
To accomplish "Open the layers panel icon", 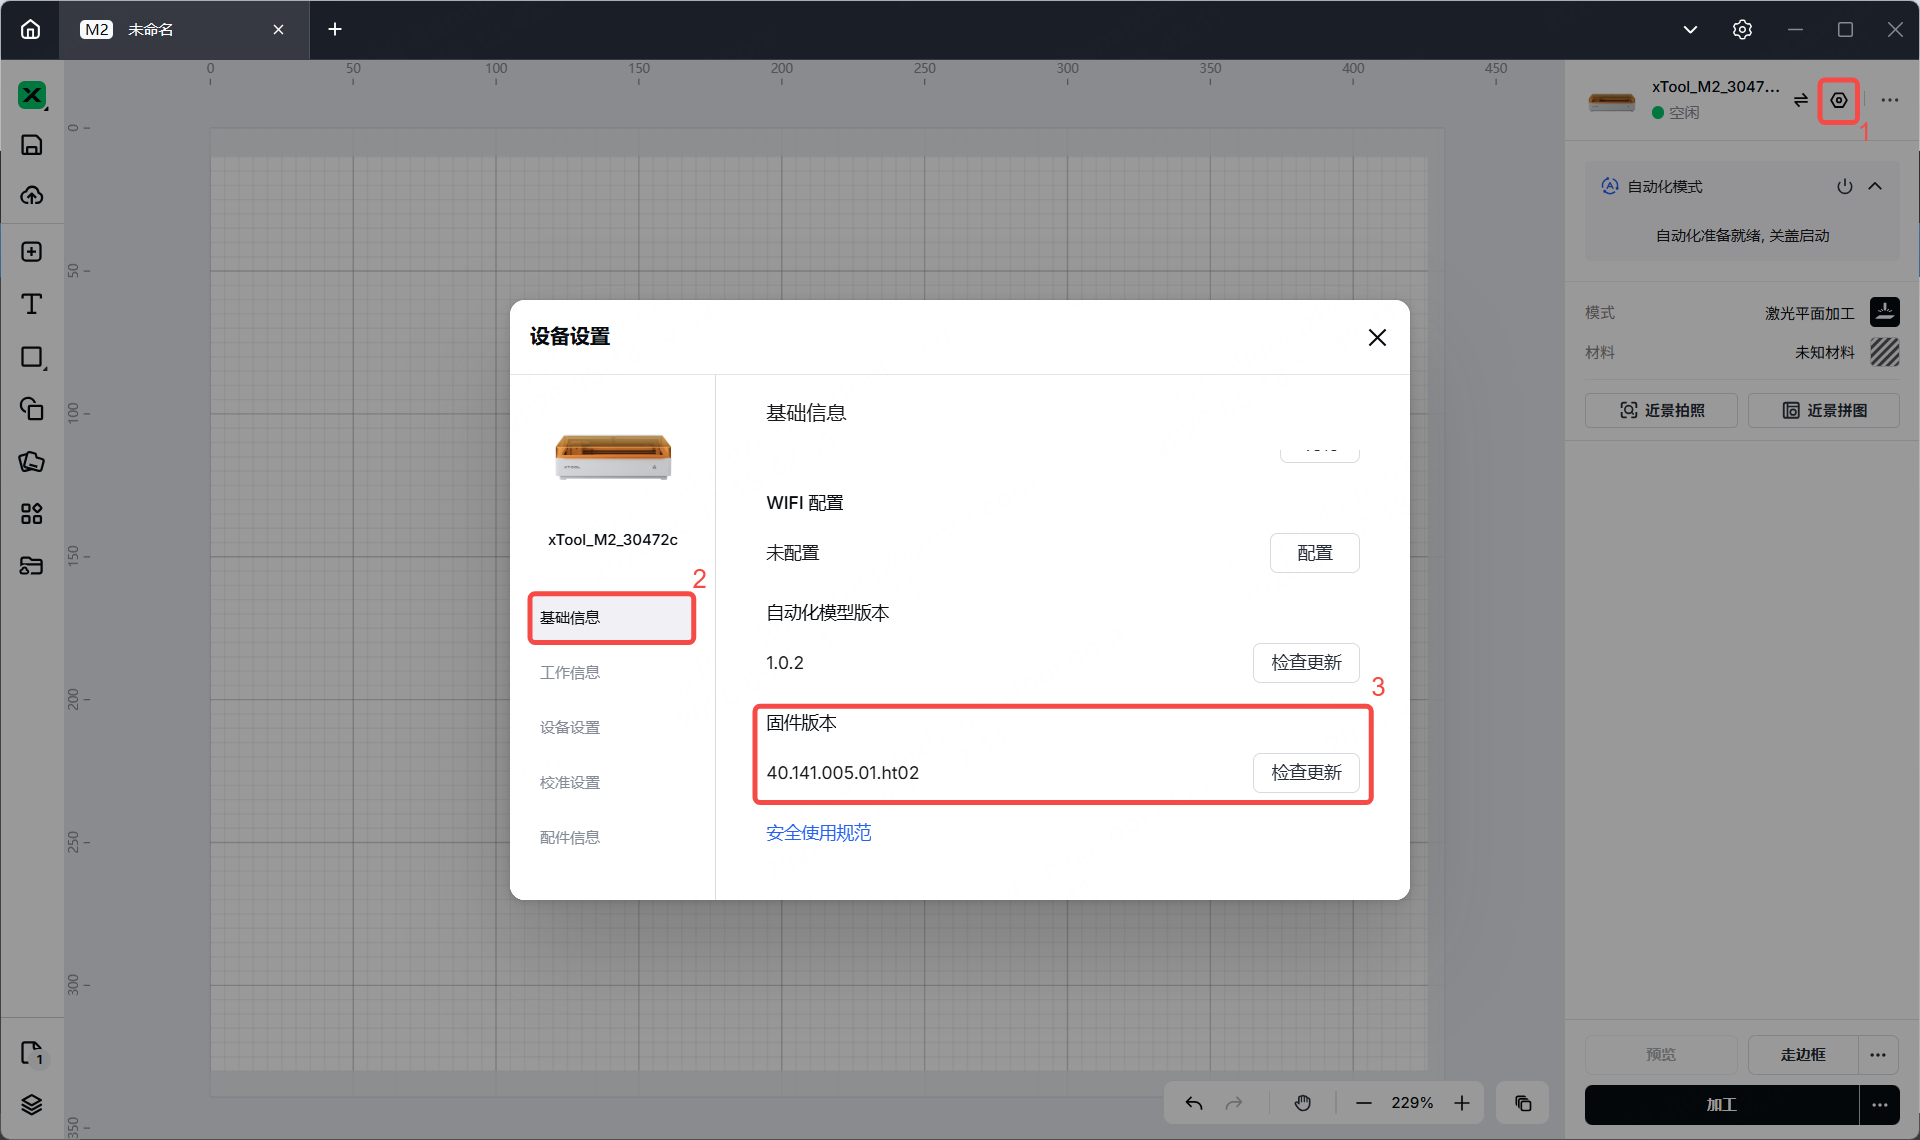I will [x=32, y=1104].
